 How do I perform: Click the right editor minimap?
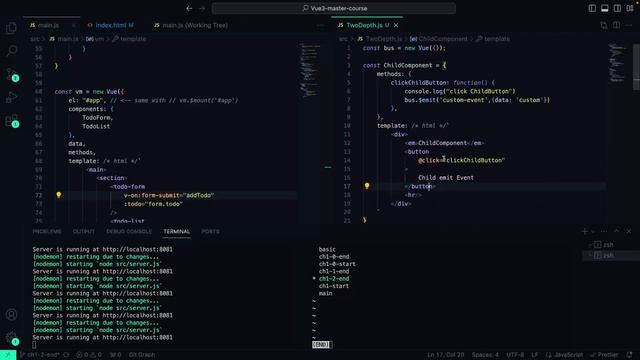pyautogui.click(x=617, y=62)
